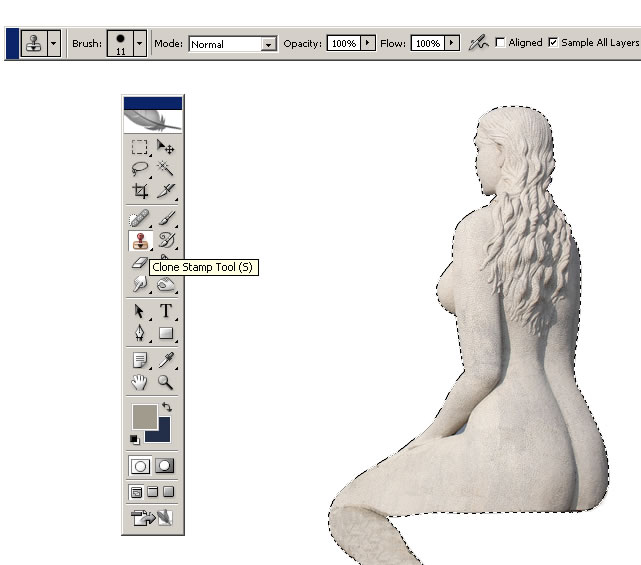This screenshot has height=565, width=641.
Task: Expand the Mode dropdown showing Normal
Action: click(269, 44)
